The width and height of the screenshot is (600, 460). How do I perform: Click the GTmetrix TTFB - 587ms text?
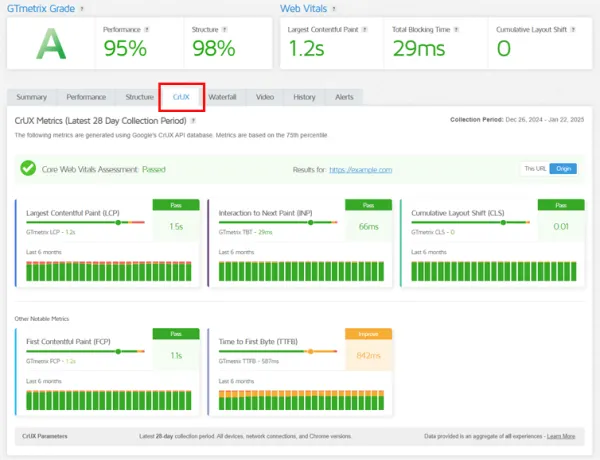click(249, 361)
